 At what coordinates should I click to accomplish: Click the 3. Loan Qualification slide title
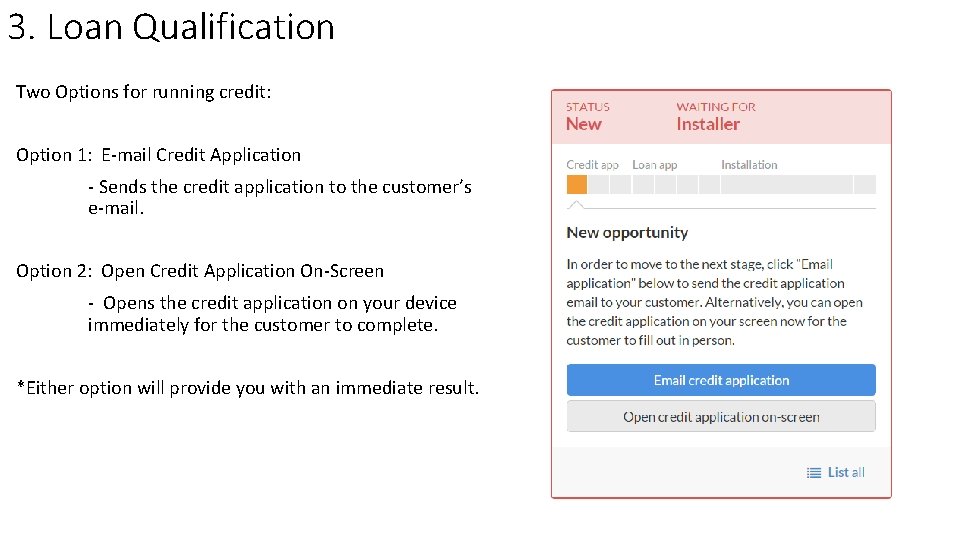[171, 27]
